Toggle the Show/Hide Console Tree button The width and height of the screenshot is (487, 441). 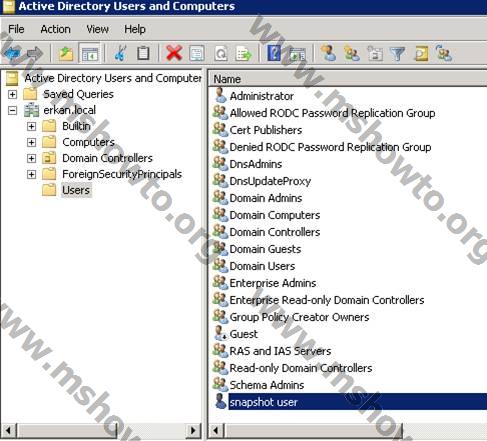pyautogui.click(x=90, y=53)
